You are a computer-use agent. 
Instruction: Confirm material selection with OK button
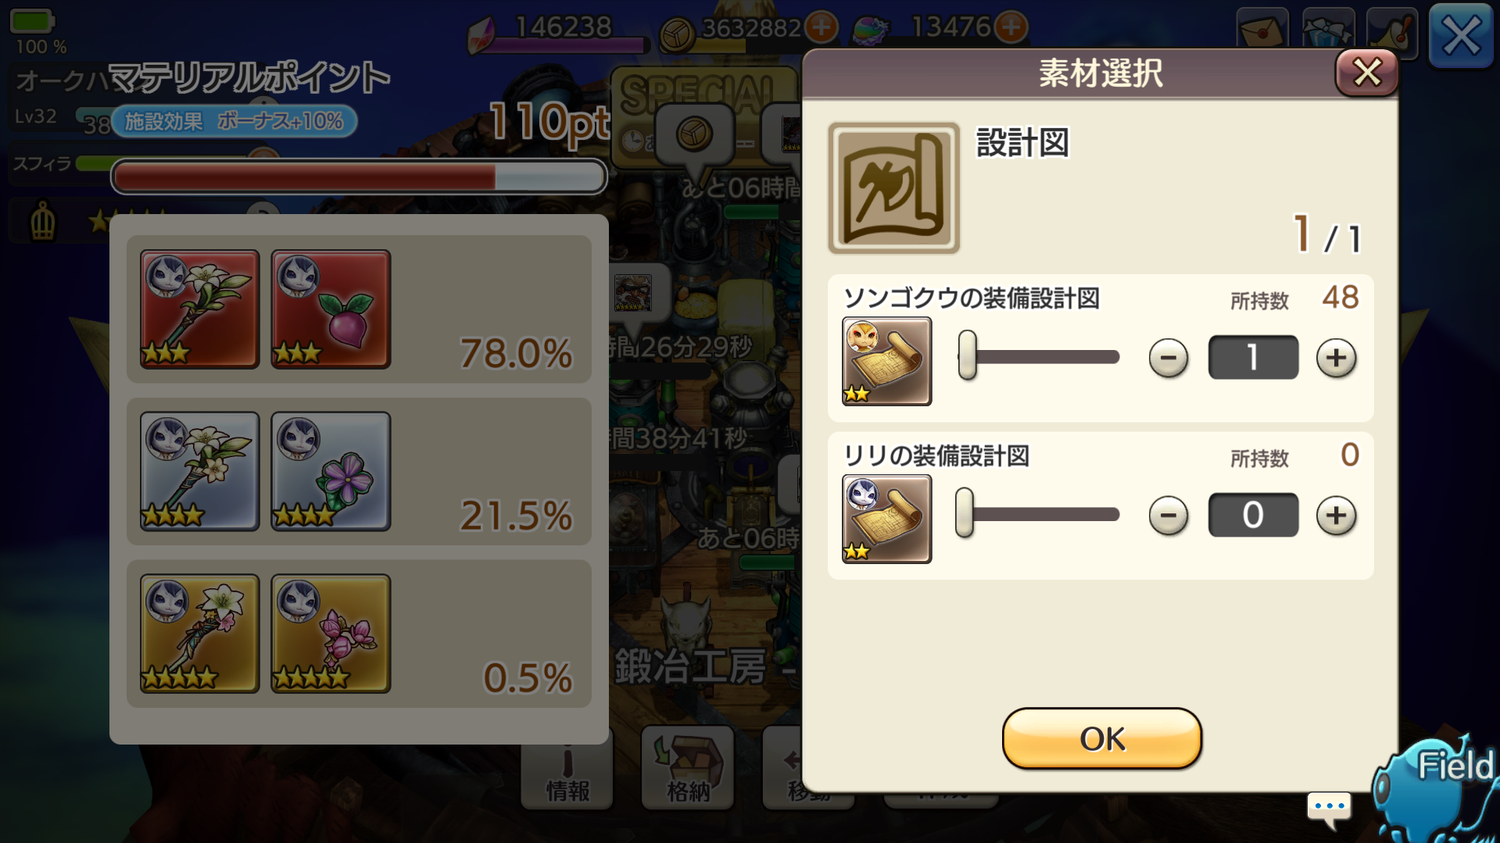tap(1102, 739)
